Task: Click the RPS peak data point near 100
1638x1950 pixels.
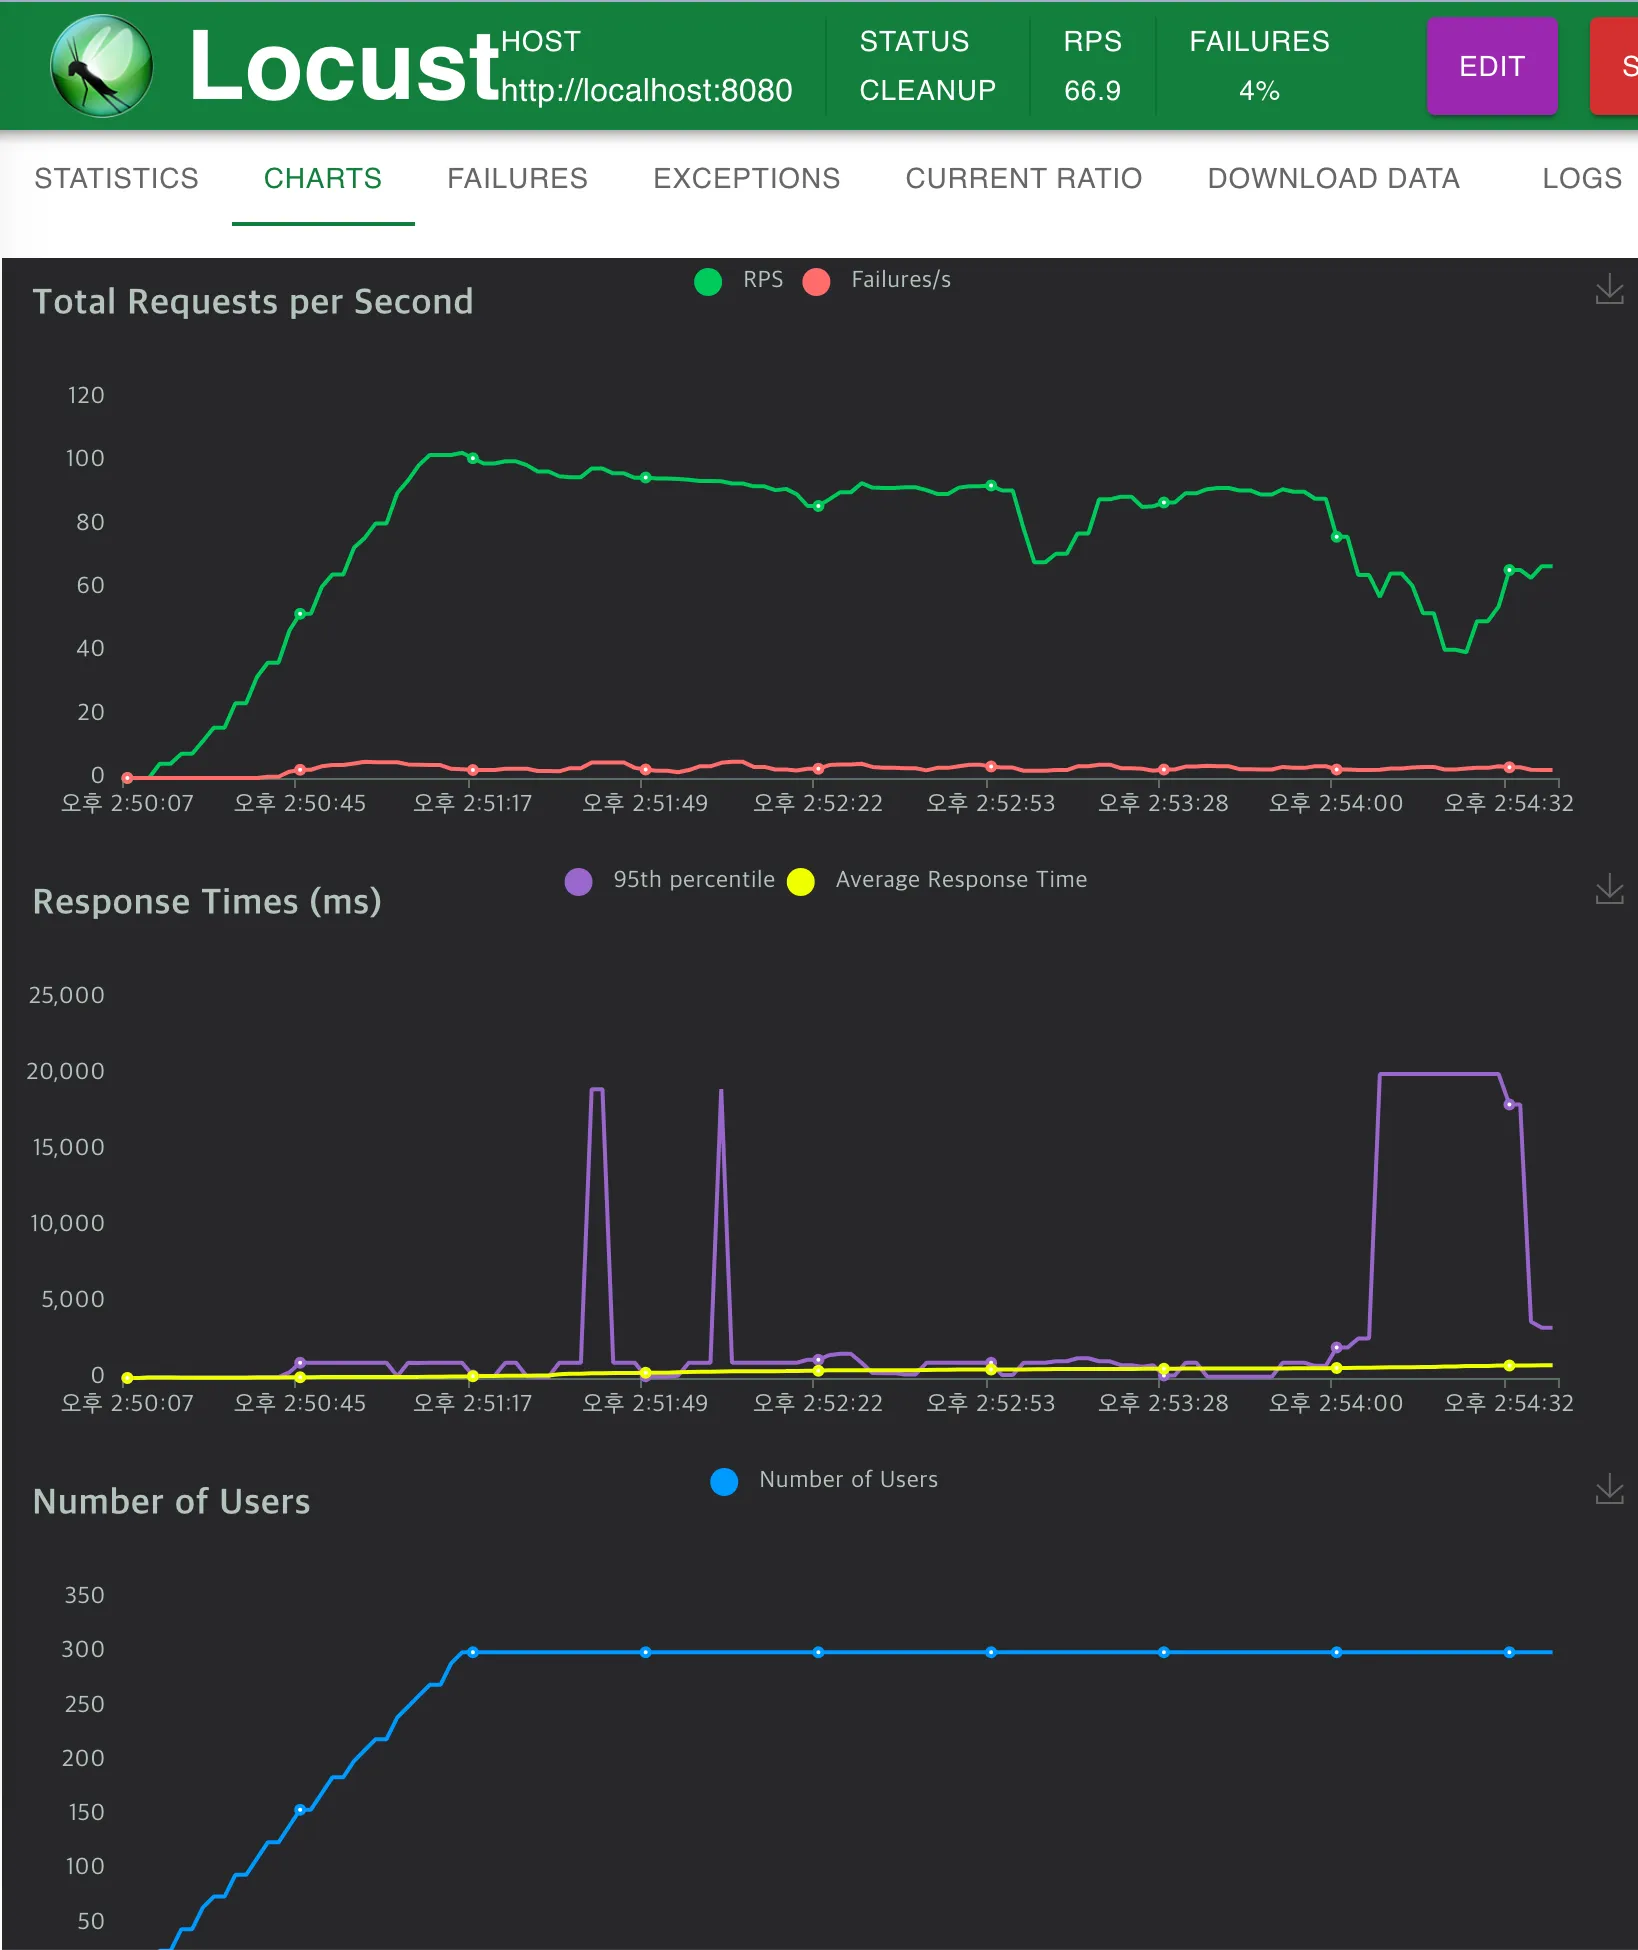Action: tap(473, 458)
